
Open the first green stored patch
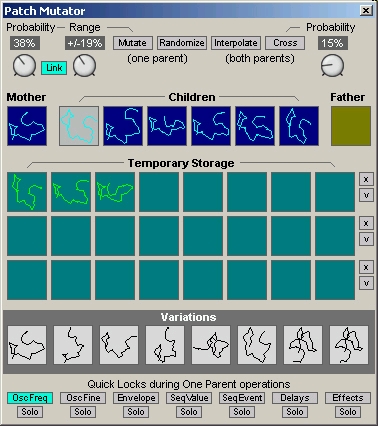pos(27,192)
